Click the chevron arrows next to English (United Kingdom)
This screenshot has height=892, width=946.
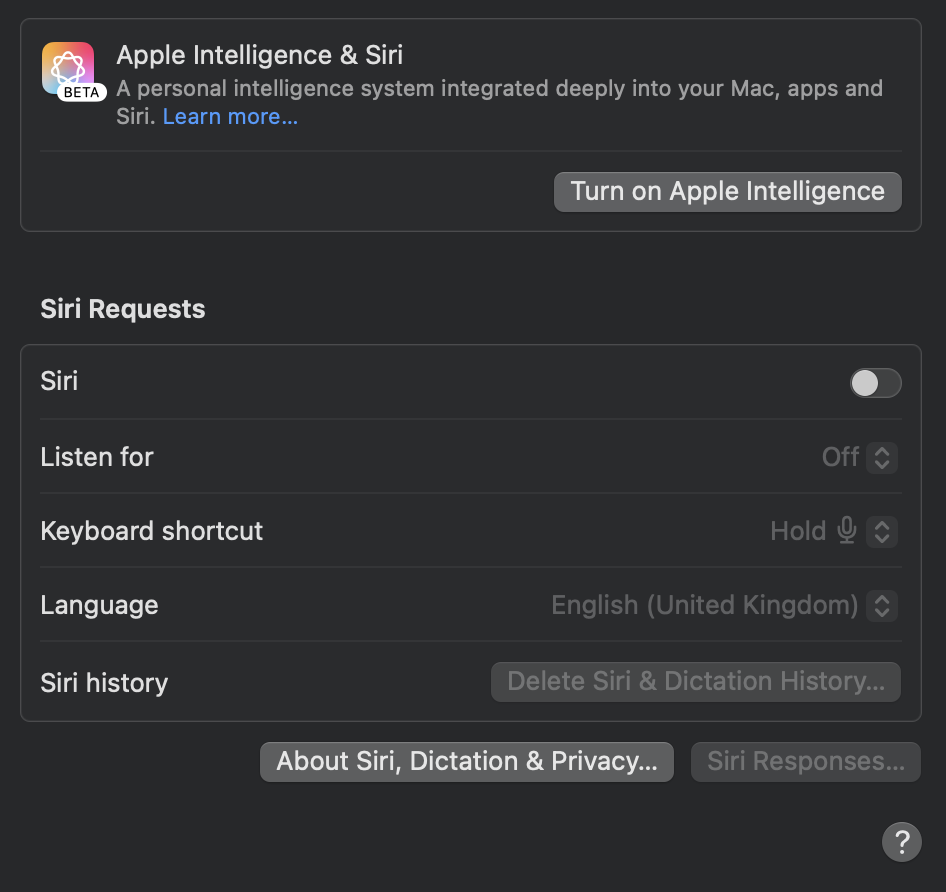point(882,605)
